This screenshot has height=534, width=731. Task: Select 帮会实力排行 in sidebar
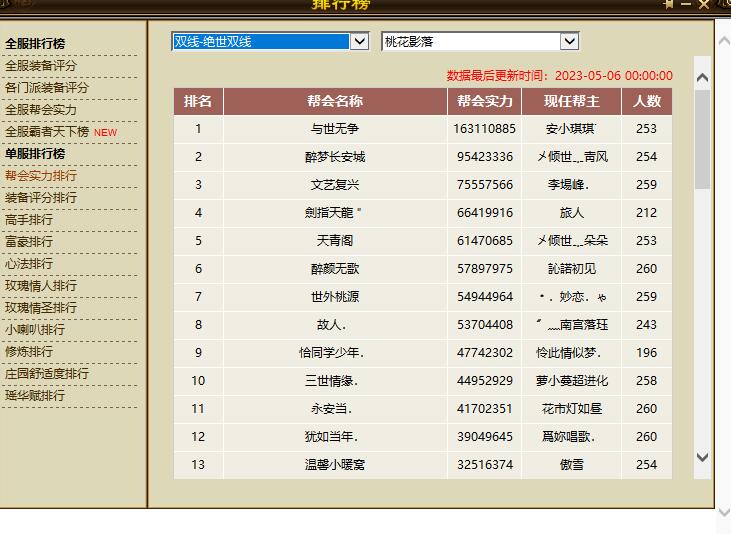point(41,176)
